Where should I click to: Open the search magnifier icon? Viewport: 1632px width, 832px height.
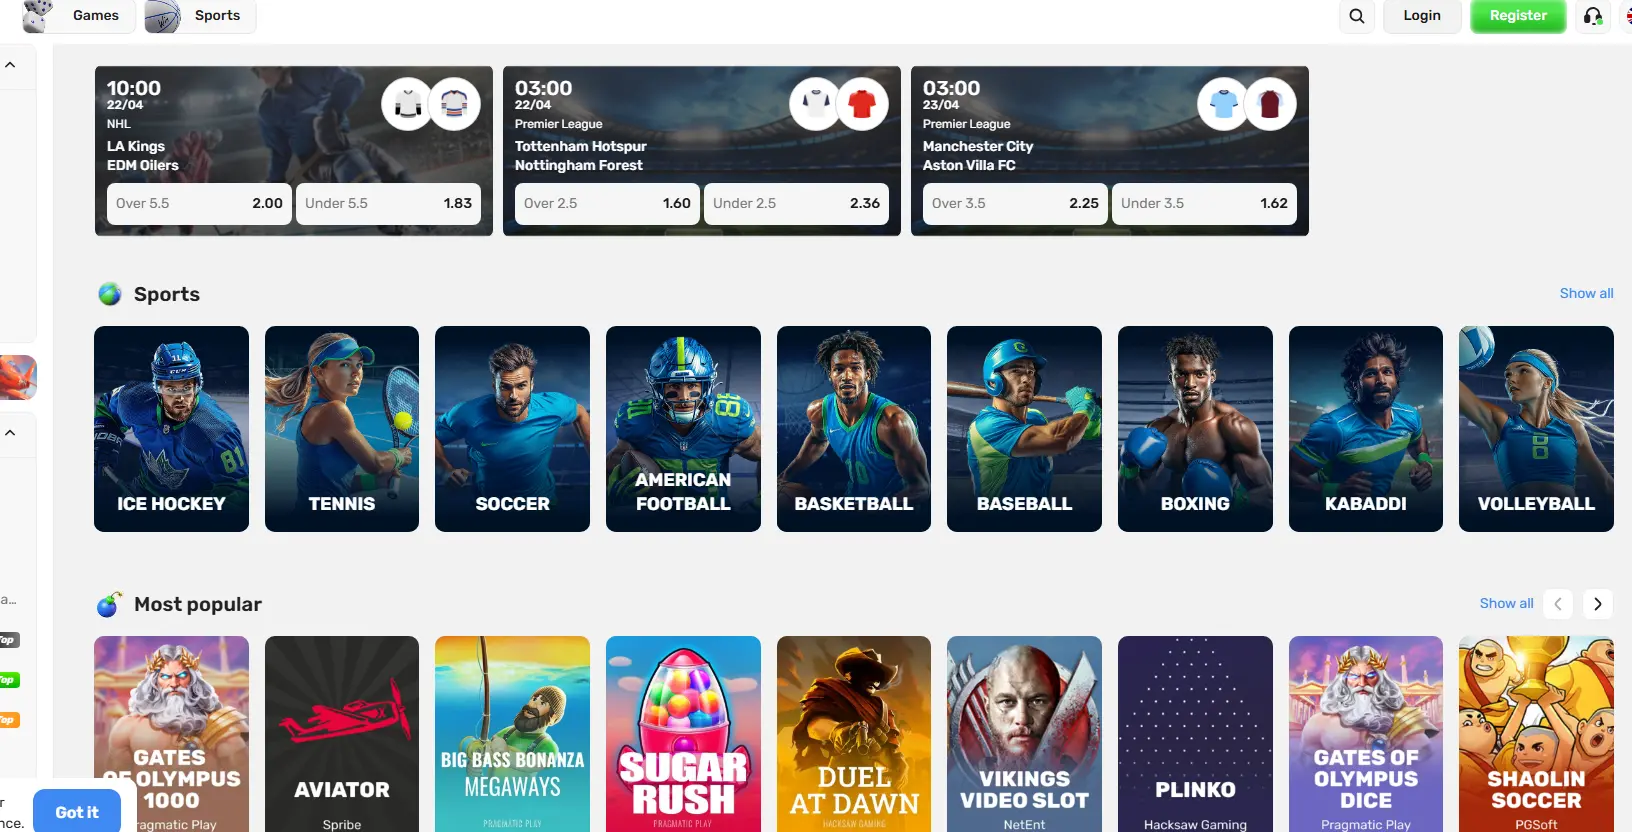click(x=1357, y=16)
